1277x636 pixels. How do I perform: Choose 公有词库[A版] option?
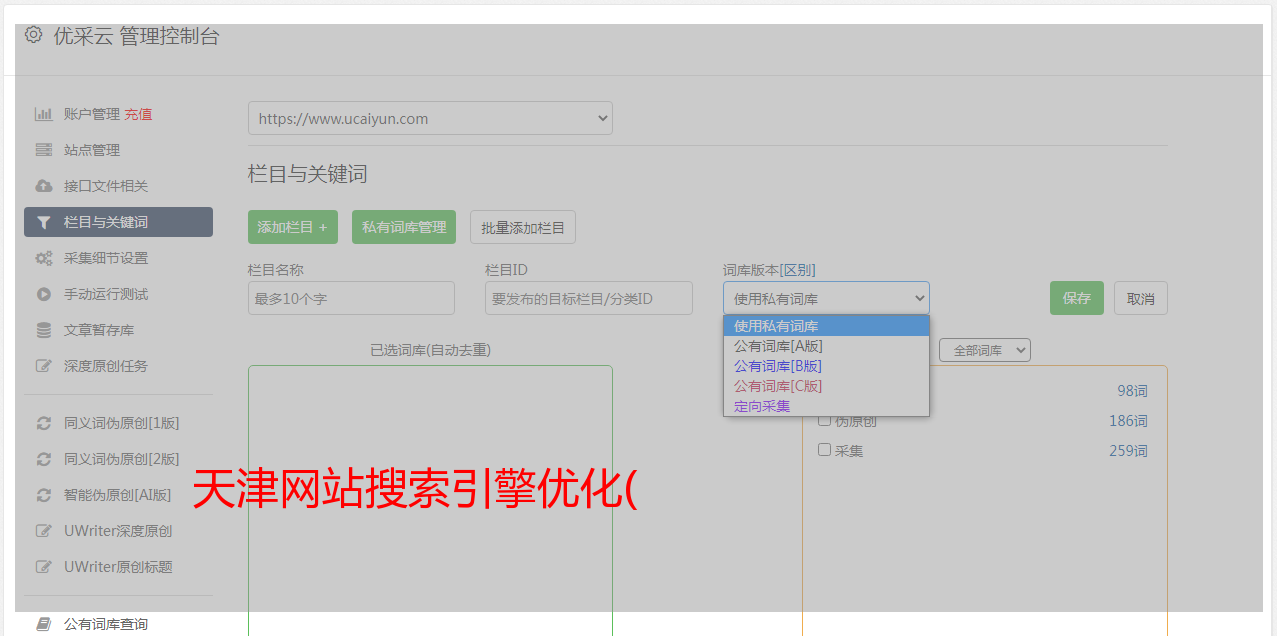coord(826,346)
